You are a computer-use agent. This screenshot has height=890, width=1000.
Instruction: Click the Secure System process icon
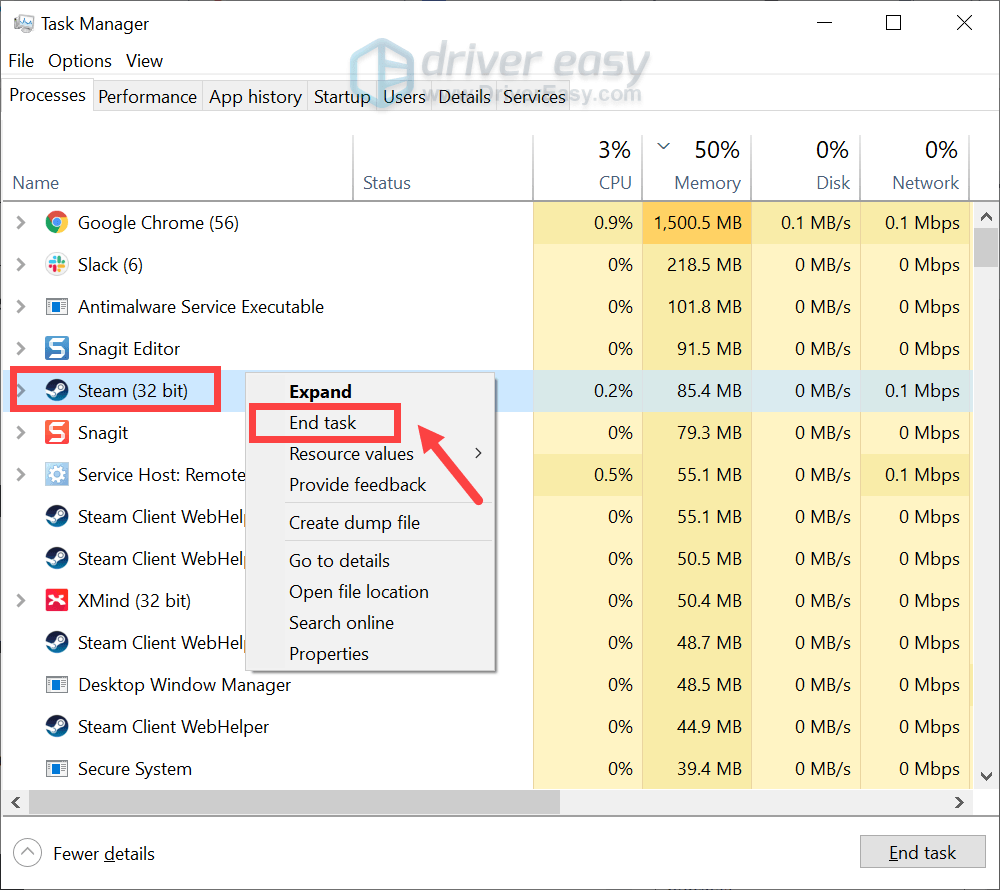57,768
